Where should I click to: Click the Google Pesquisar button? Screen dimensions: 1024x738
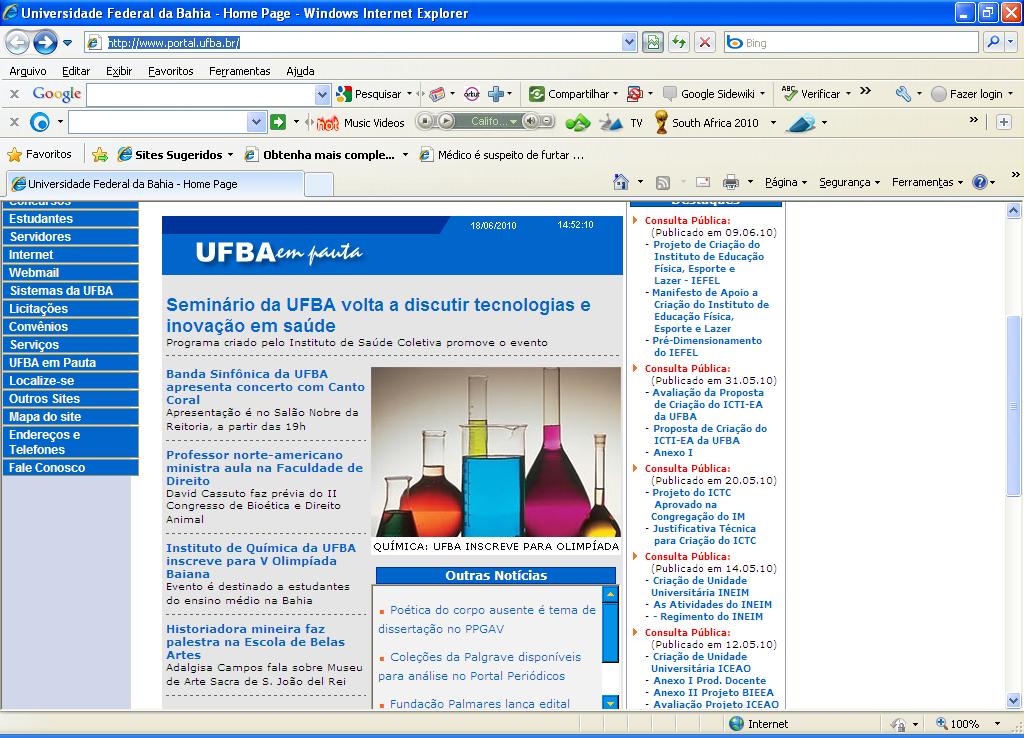369,94
